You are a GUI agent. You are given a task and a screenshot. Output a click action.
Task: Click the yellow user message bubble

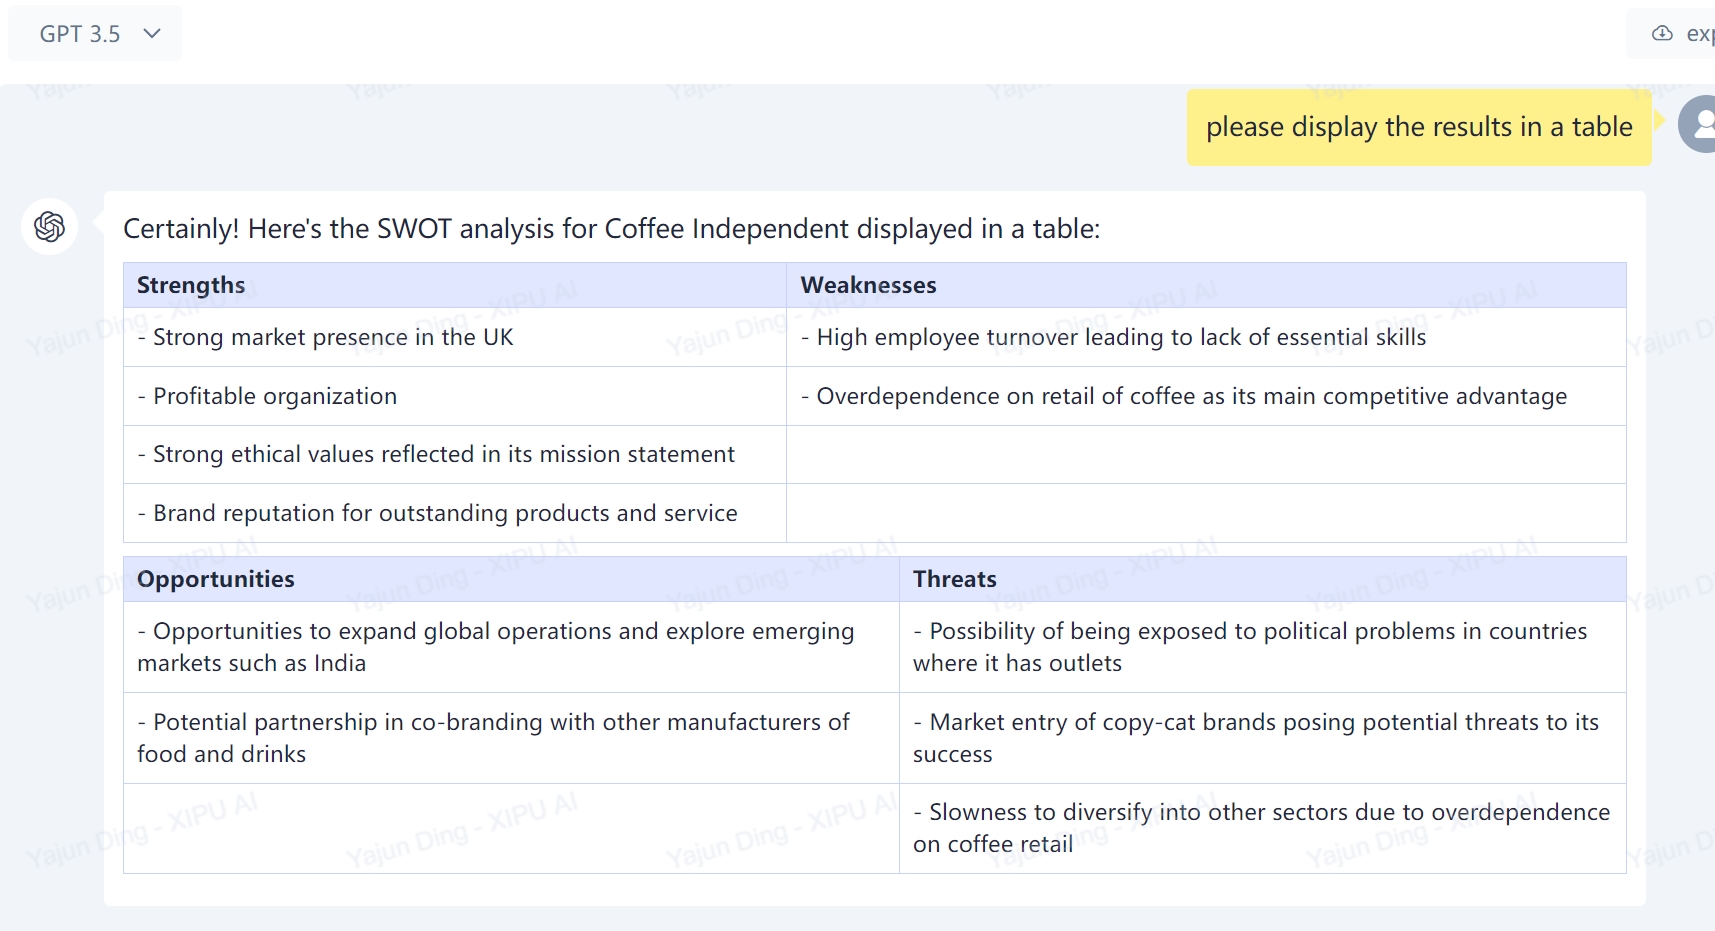1418,127
